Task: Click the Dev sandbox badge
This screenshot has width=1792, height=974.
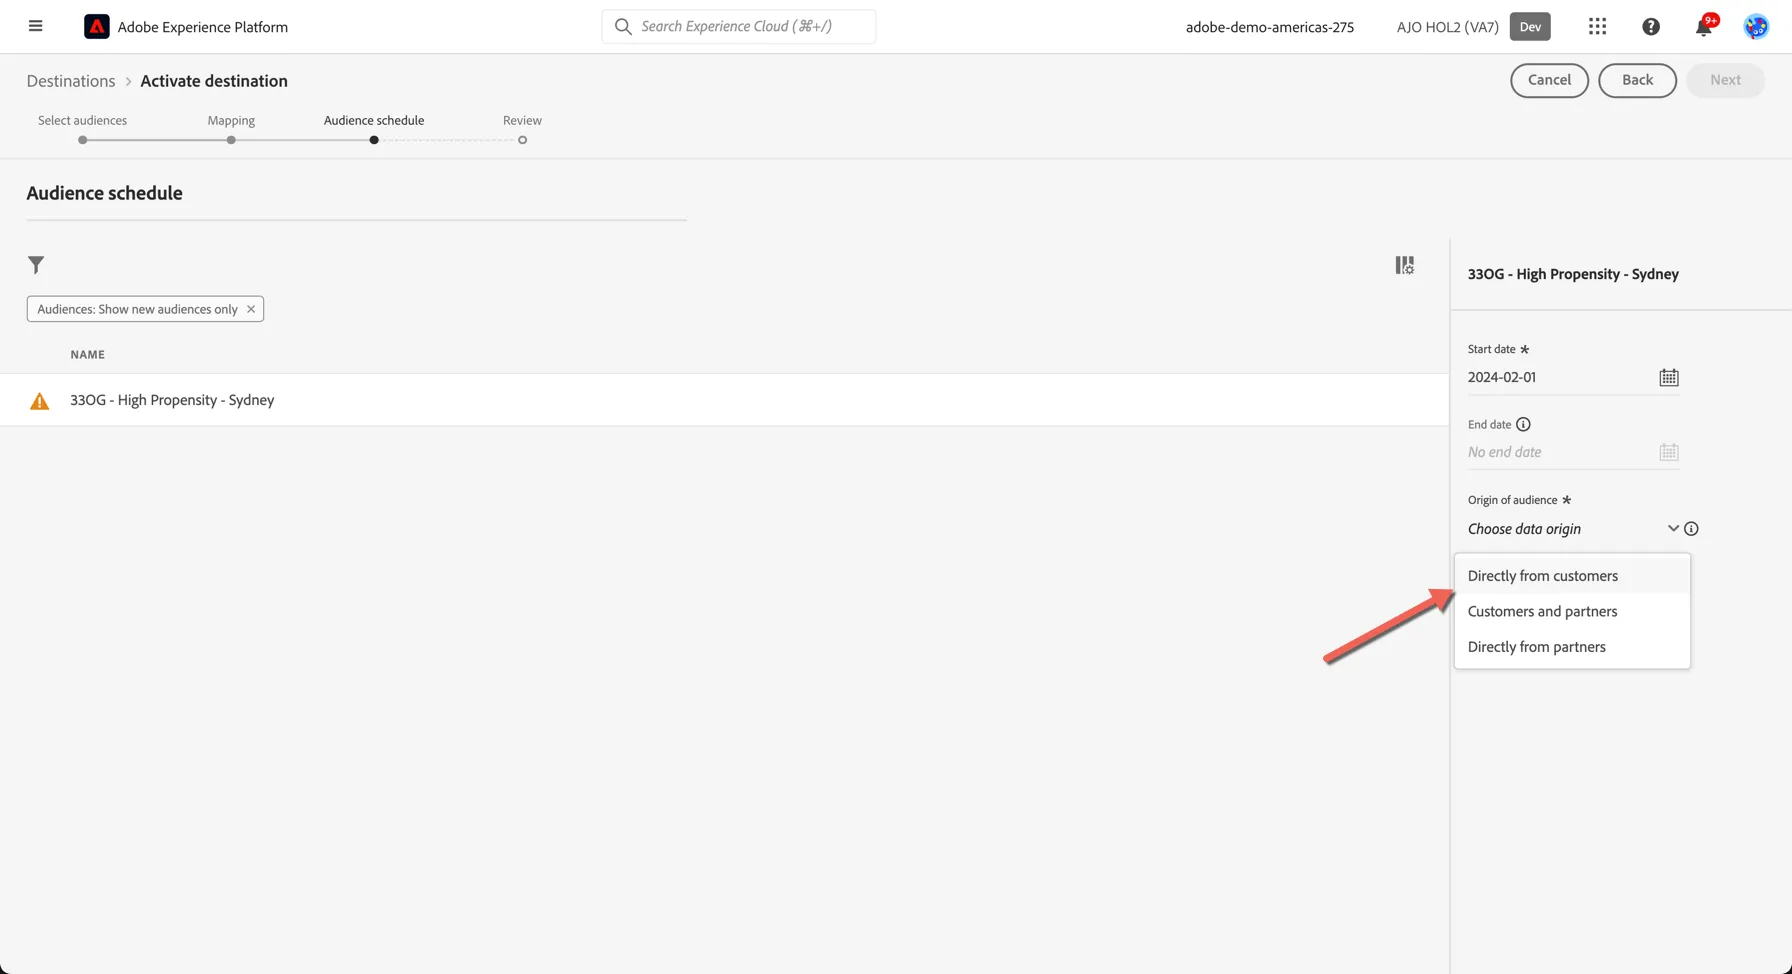Action: (1530, 27)
